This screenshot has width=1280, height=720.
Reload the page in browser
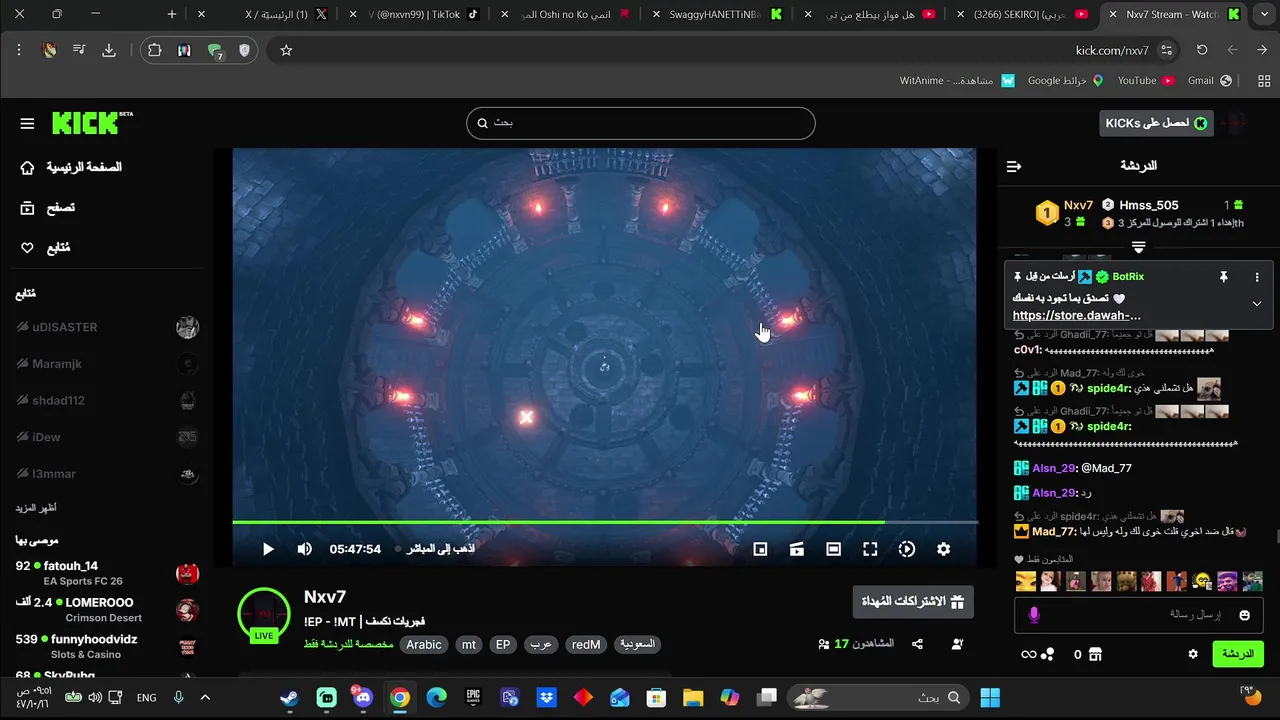pos(1202,50)
